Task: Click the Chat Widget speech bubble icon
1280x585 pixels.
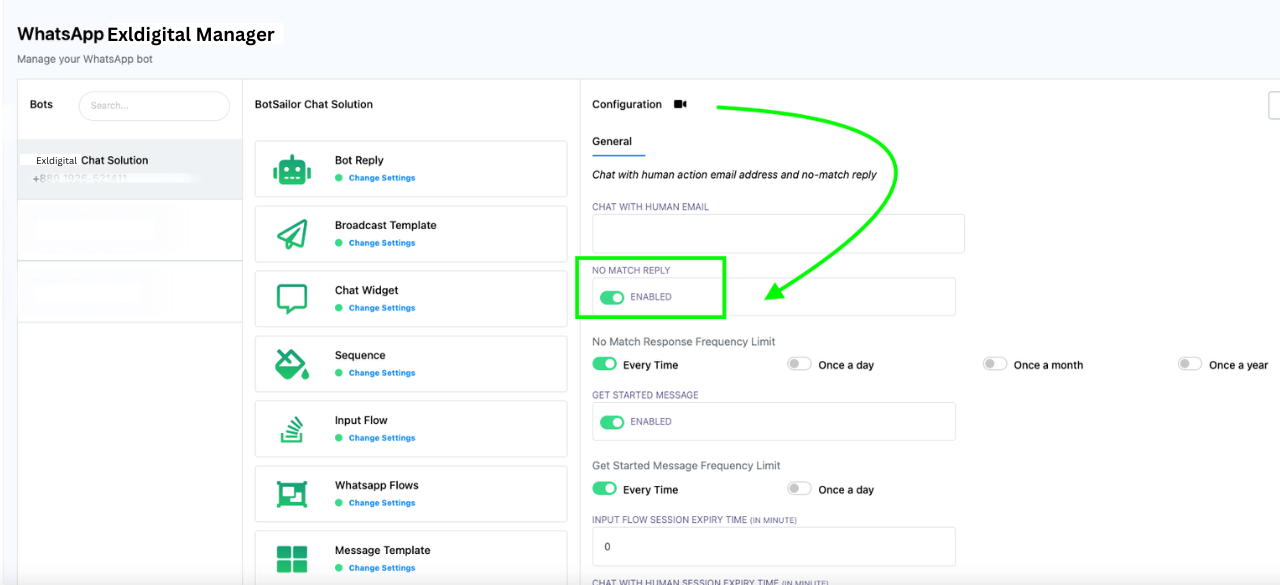Action: 292,299
